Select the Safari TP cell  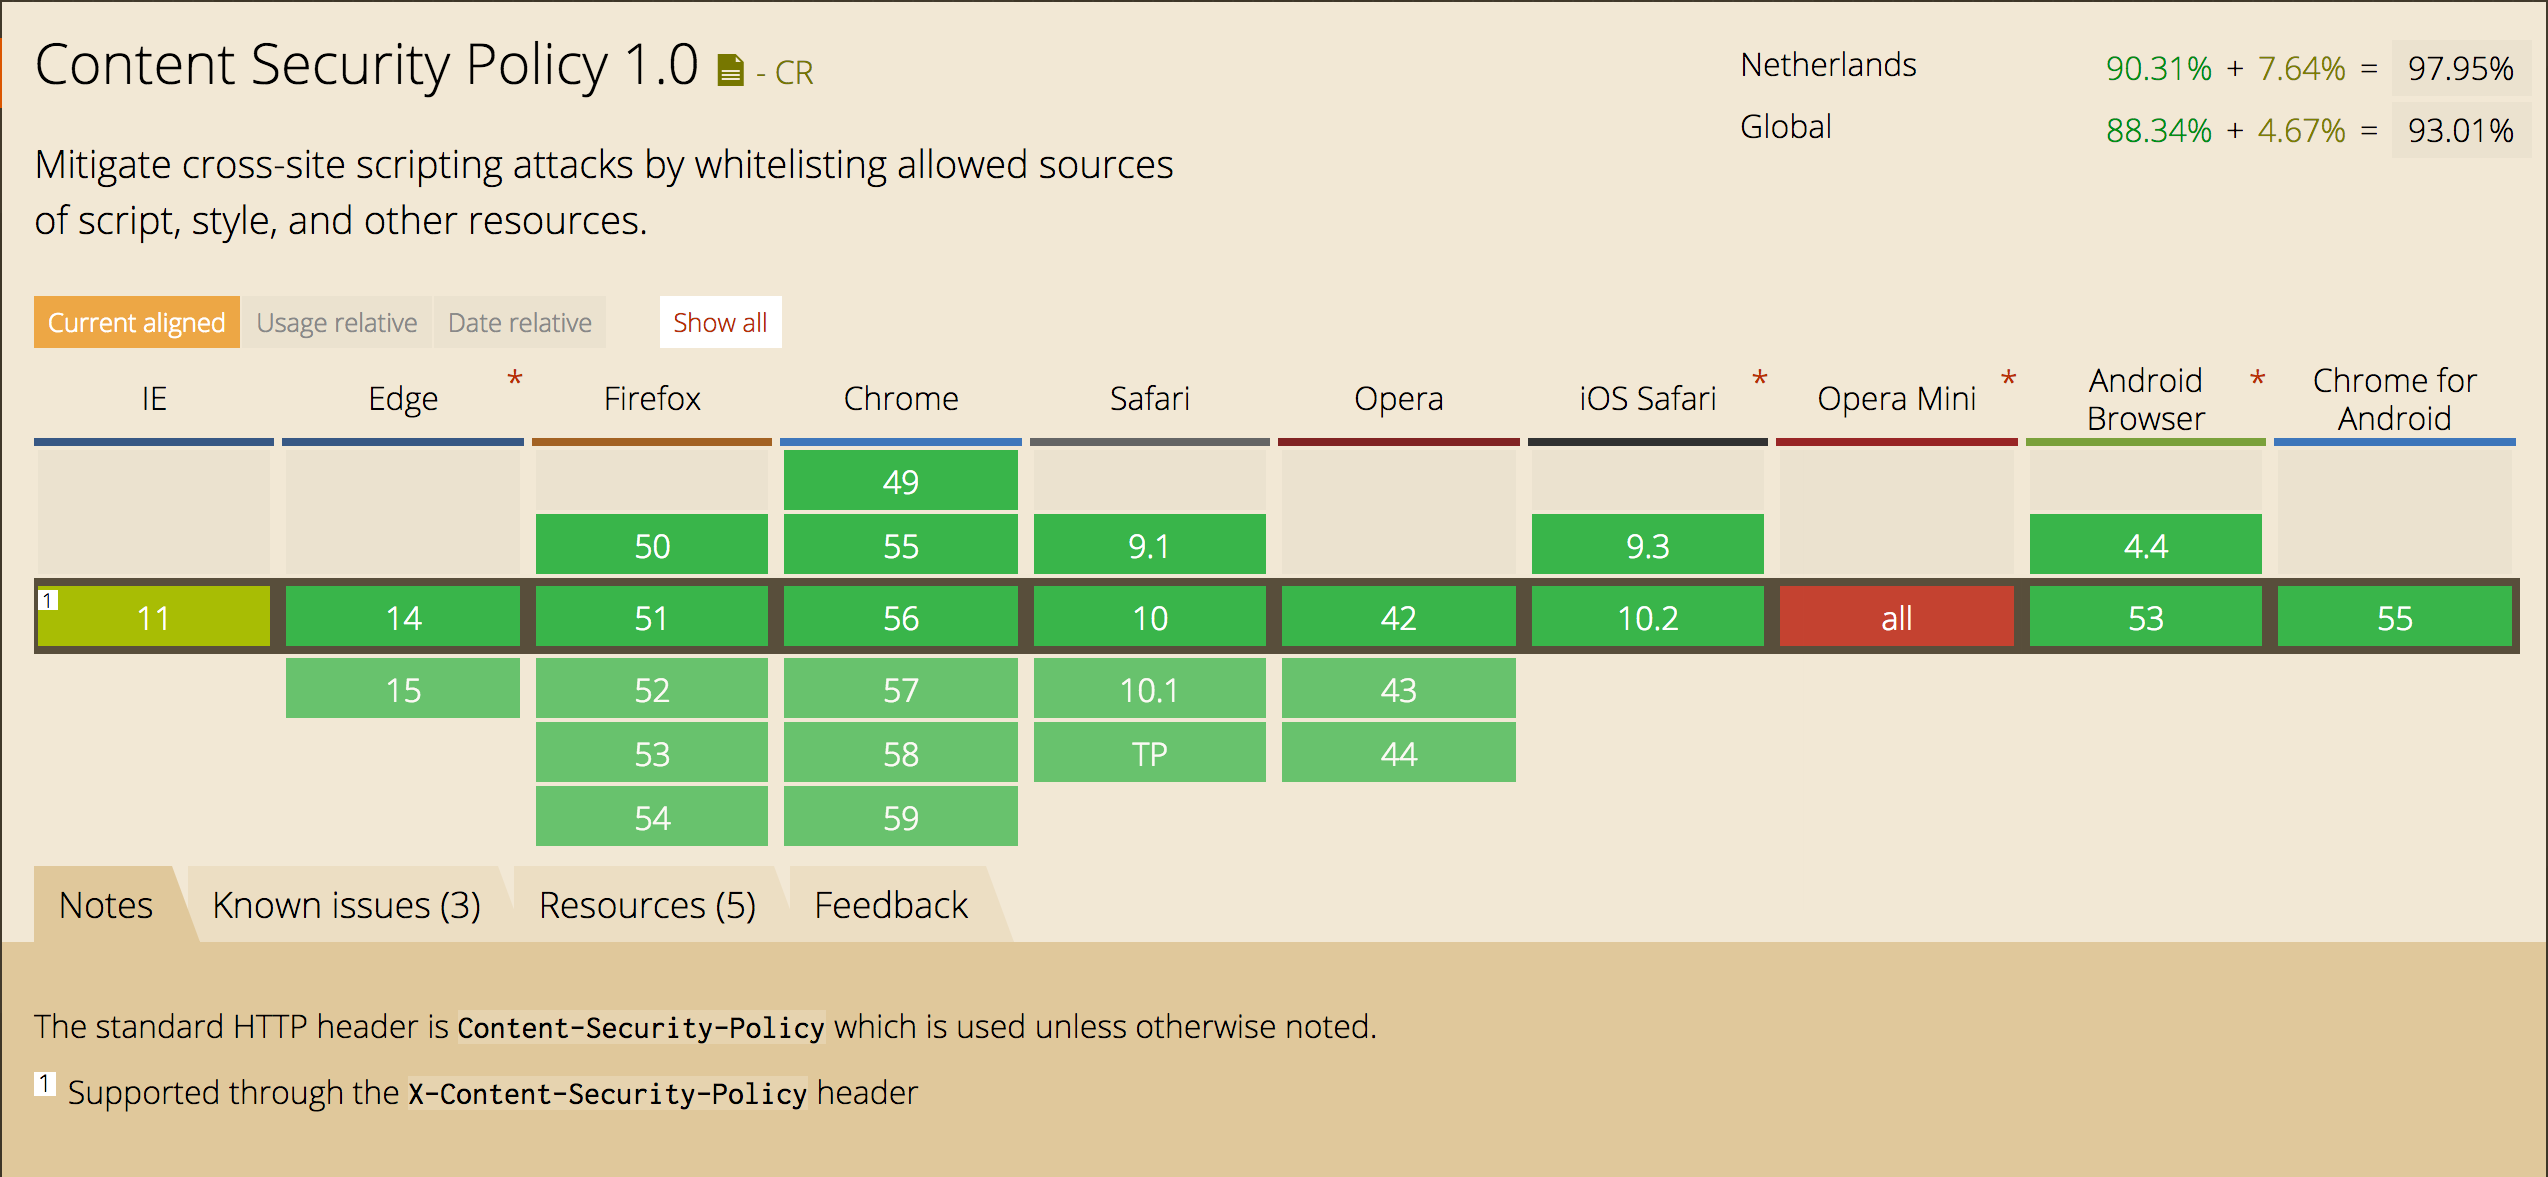pos(1150,752)
